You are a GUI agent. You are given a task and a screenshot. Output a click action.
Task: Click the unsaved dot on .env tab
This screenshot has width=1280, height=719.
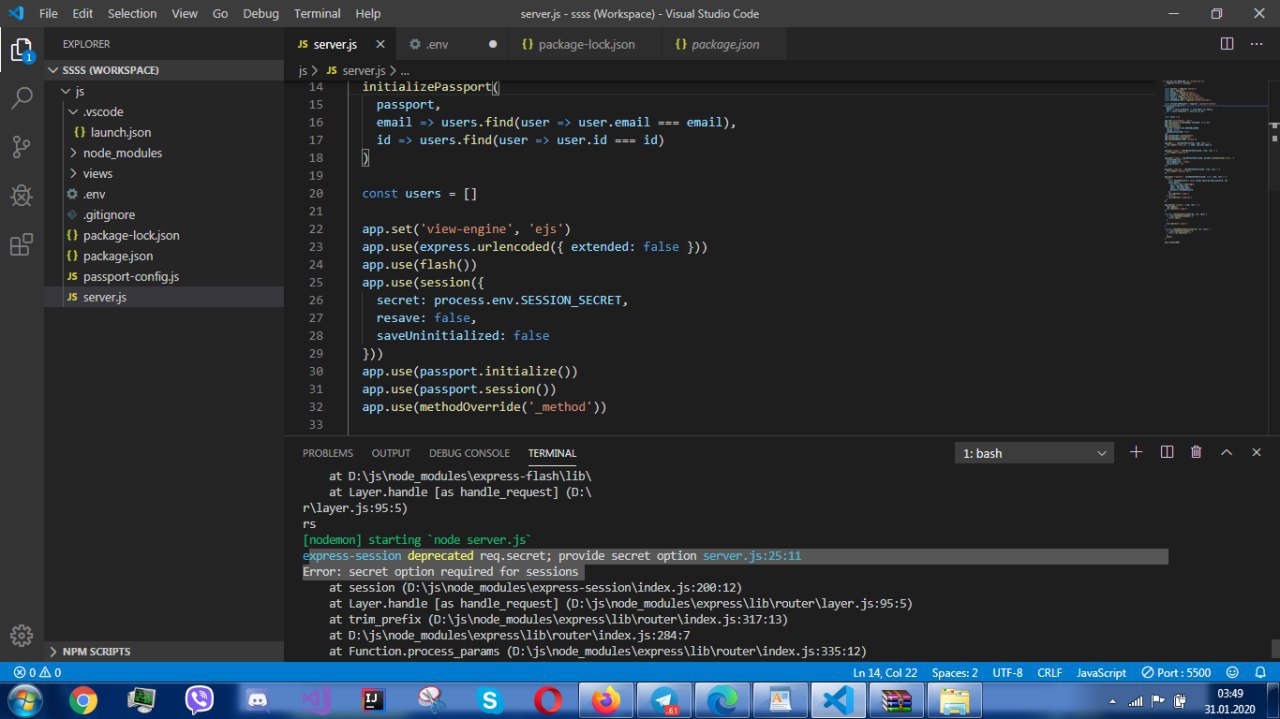493,44
